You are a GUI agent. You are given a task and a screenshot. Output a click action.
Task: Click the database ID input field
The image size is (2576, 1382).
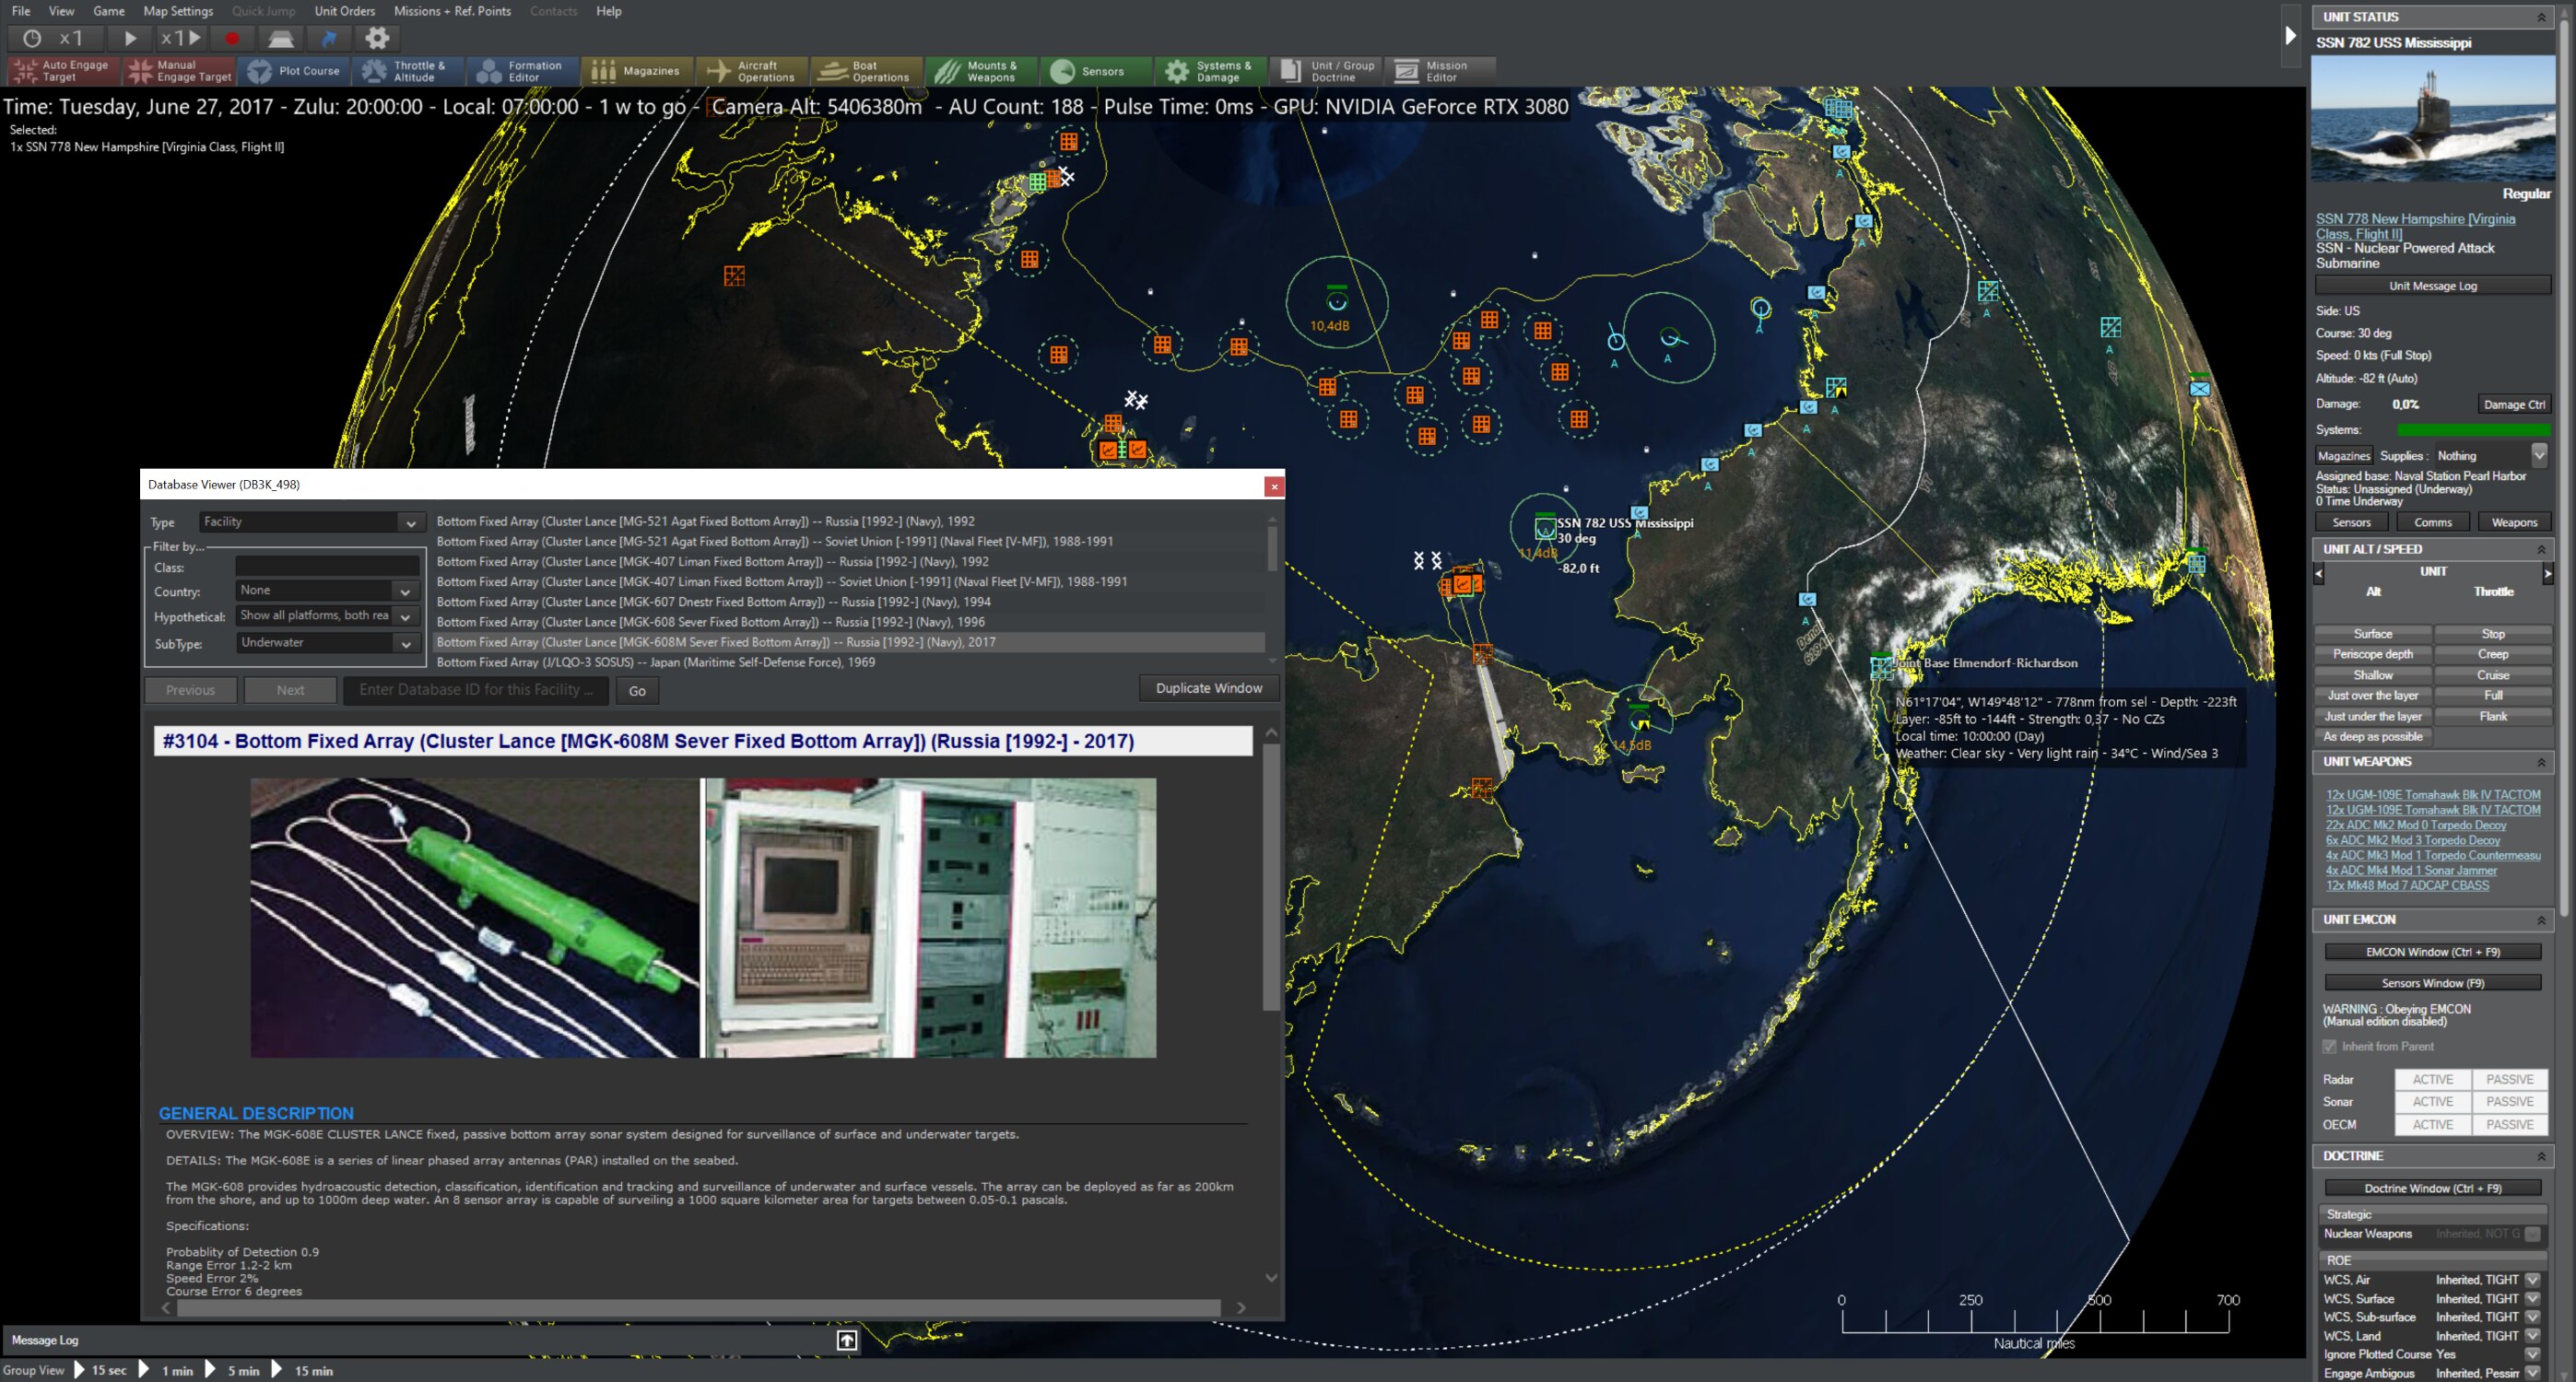(476, 690)
